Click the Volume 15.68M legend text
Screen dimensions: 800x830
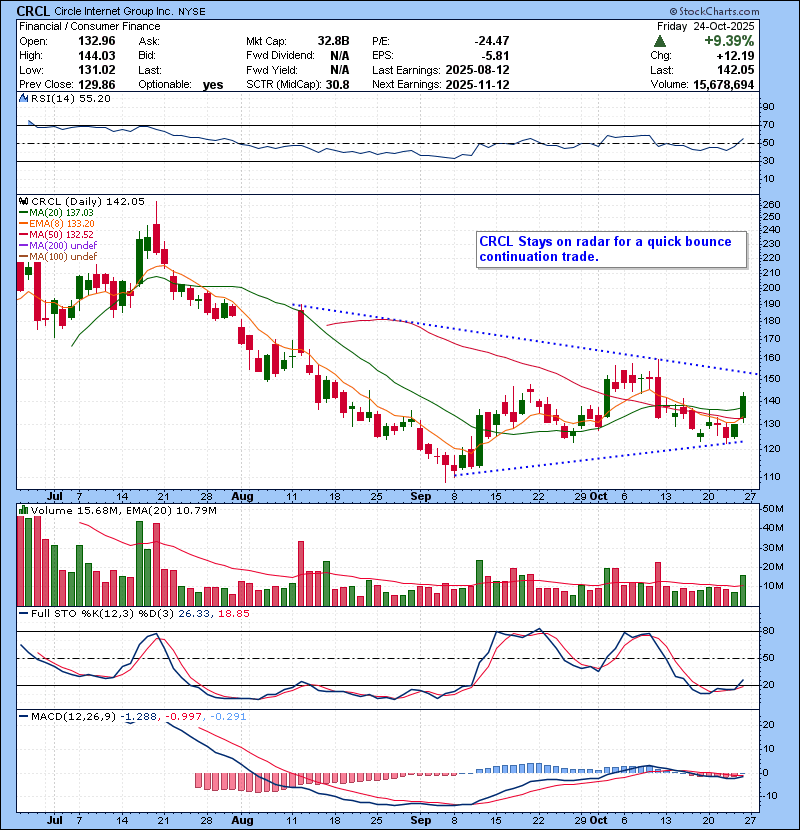tap(74, 510)
